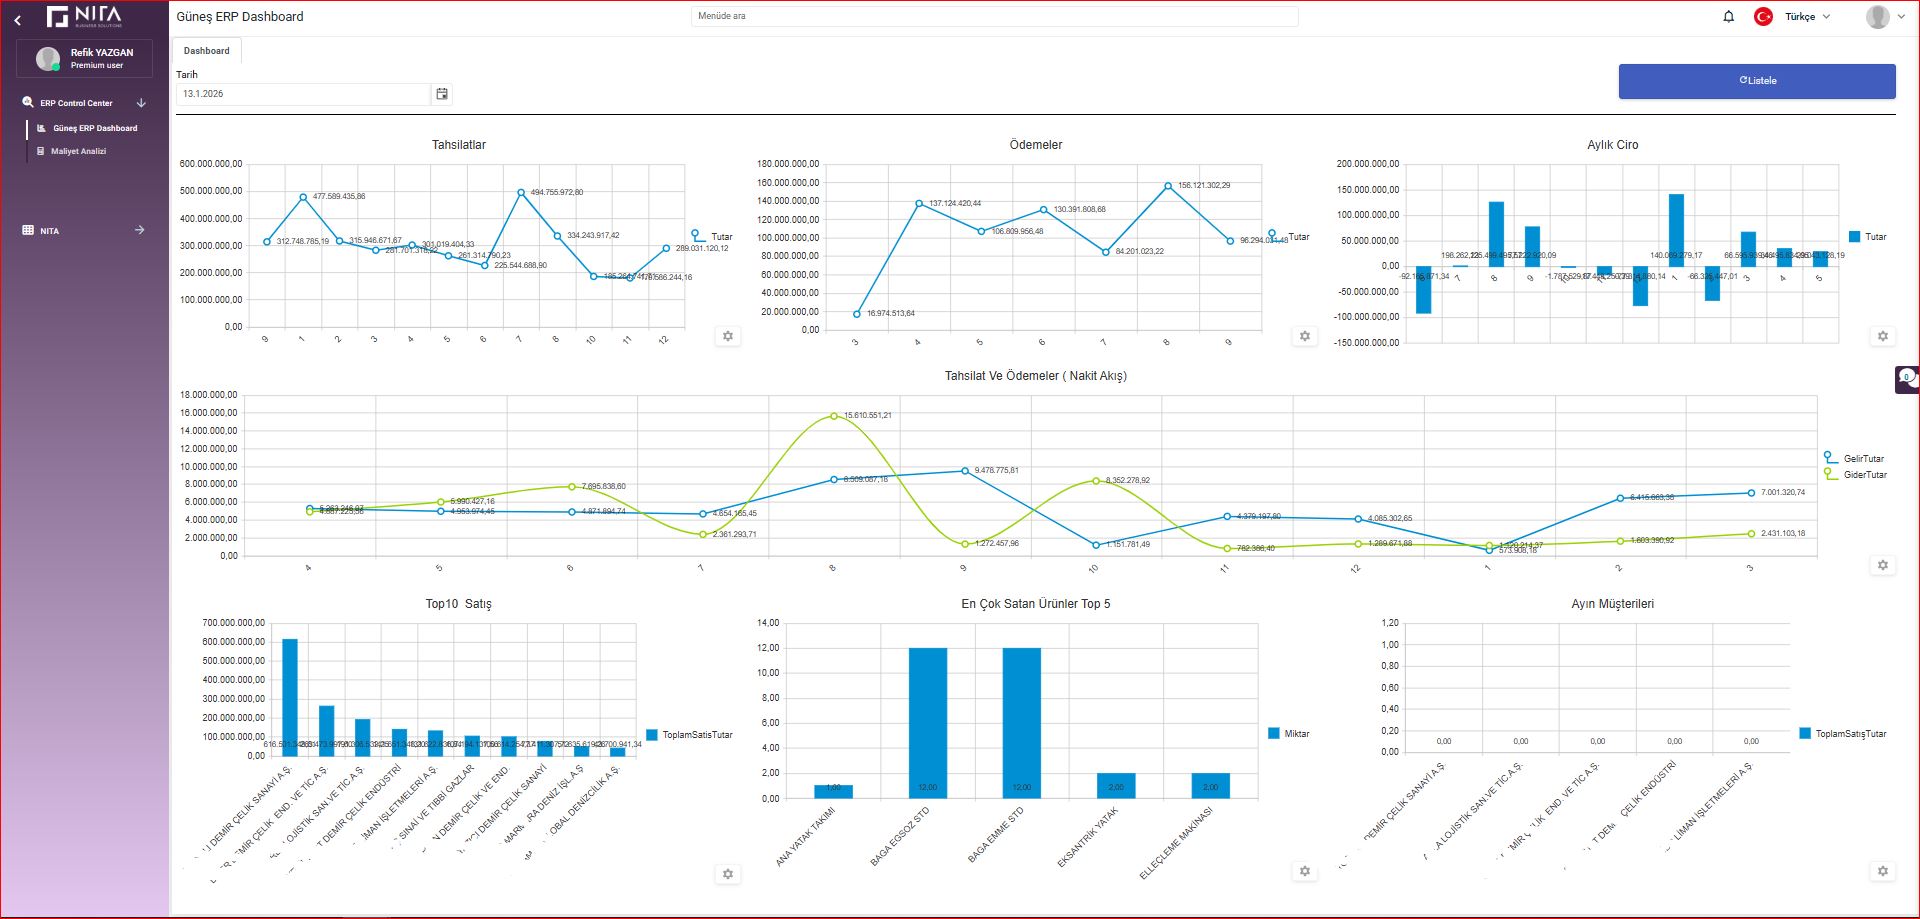Screen dimensions: 1920x919
Task: Open Maliyet Analizi in the sidebar
Action: 78,152
